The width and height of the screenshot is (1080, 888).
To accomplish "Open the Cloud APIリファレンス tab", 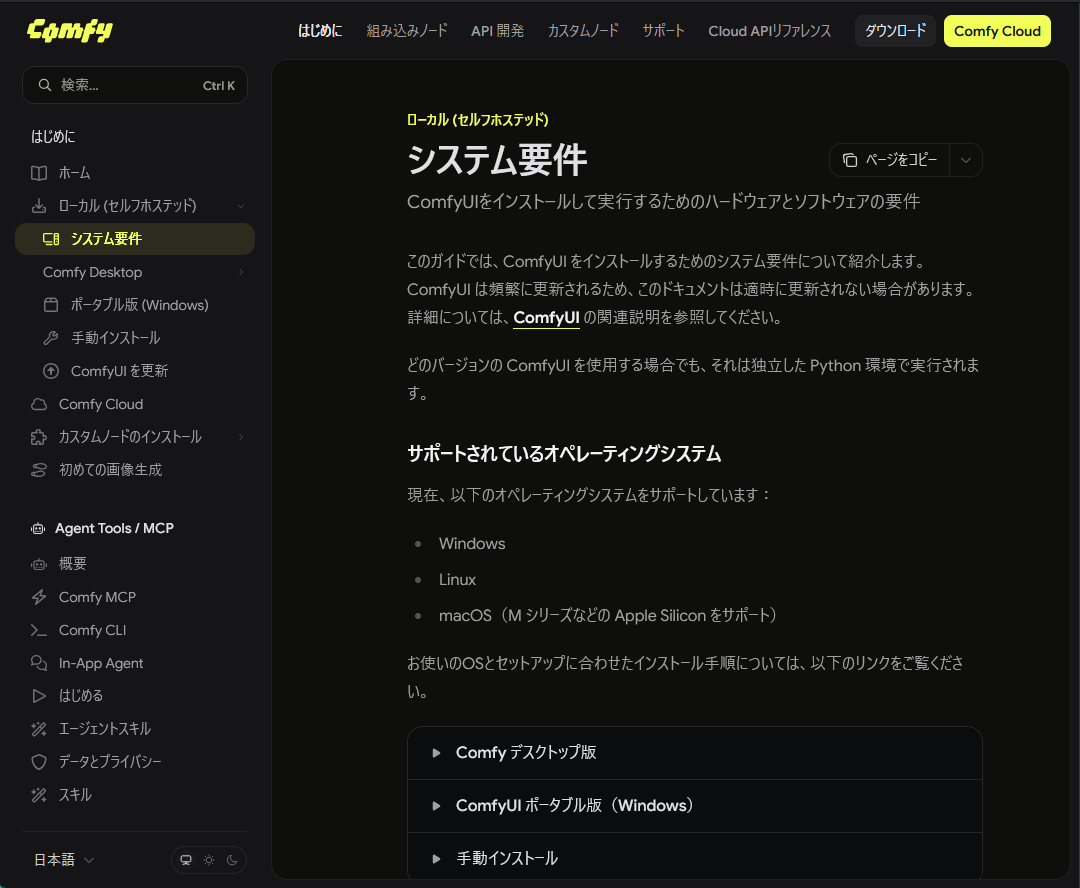I will (769, 31).
